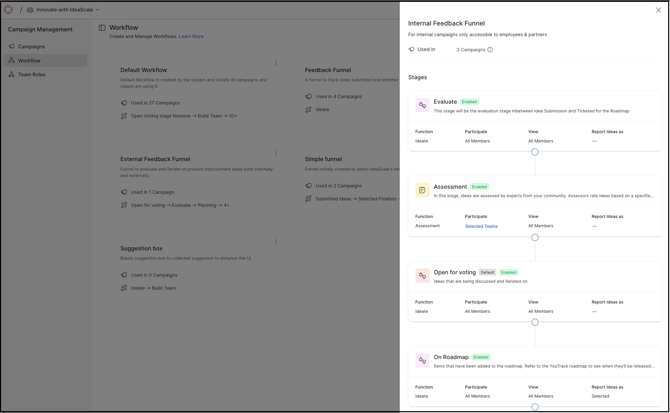Click the IdeaScale logo in top bar
Screen dimensions: 670x413
pos(9,10)
